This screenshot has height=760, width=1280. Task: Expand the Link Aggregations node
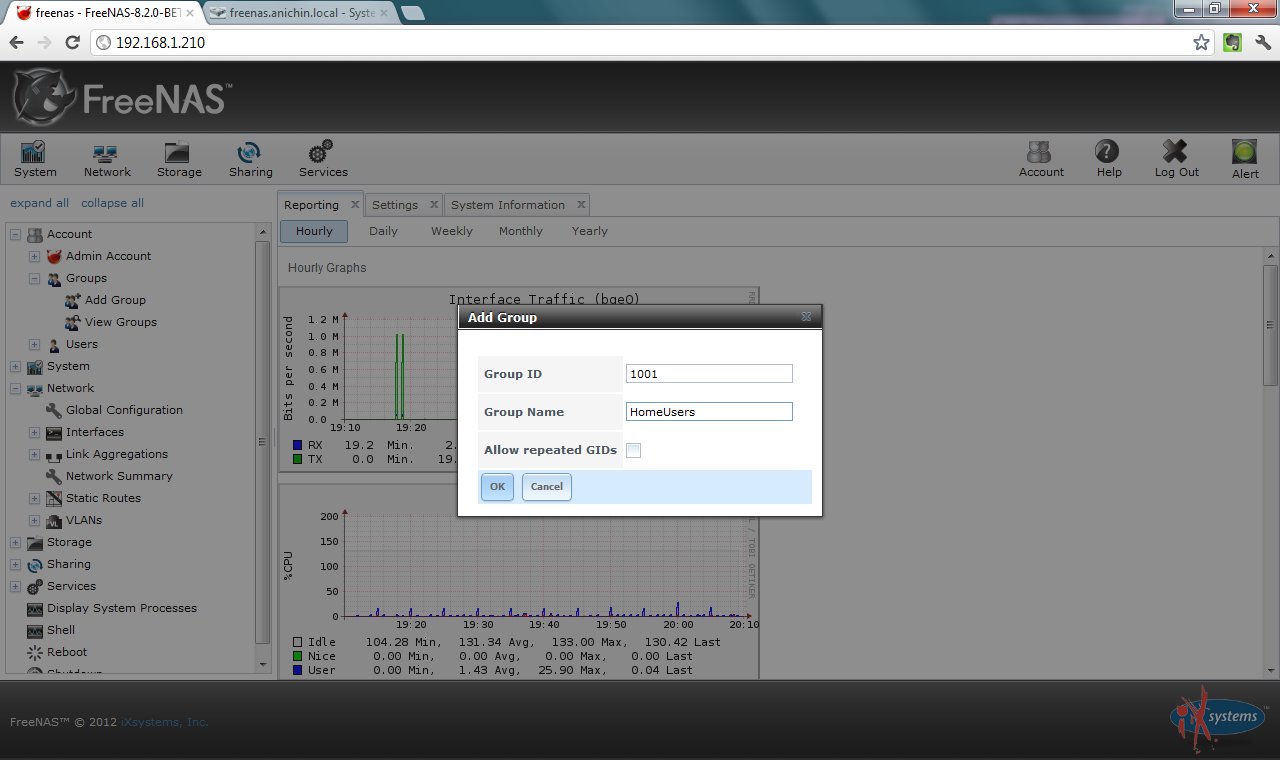point(34,454)
